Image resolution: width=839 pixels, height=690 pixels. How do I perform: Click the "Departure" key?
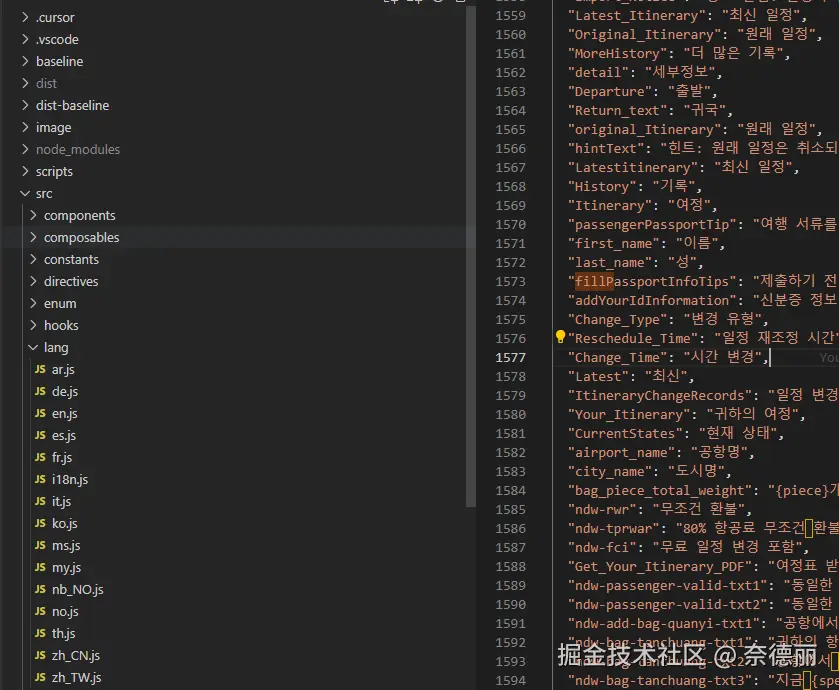(610, 91)
